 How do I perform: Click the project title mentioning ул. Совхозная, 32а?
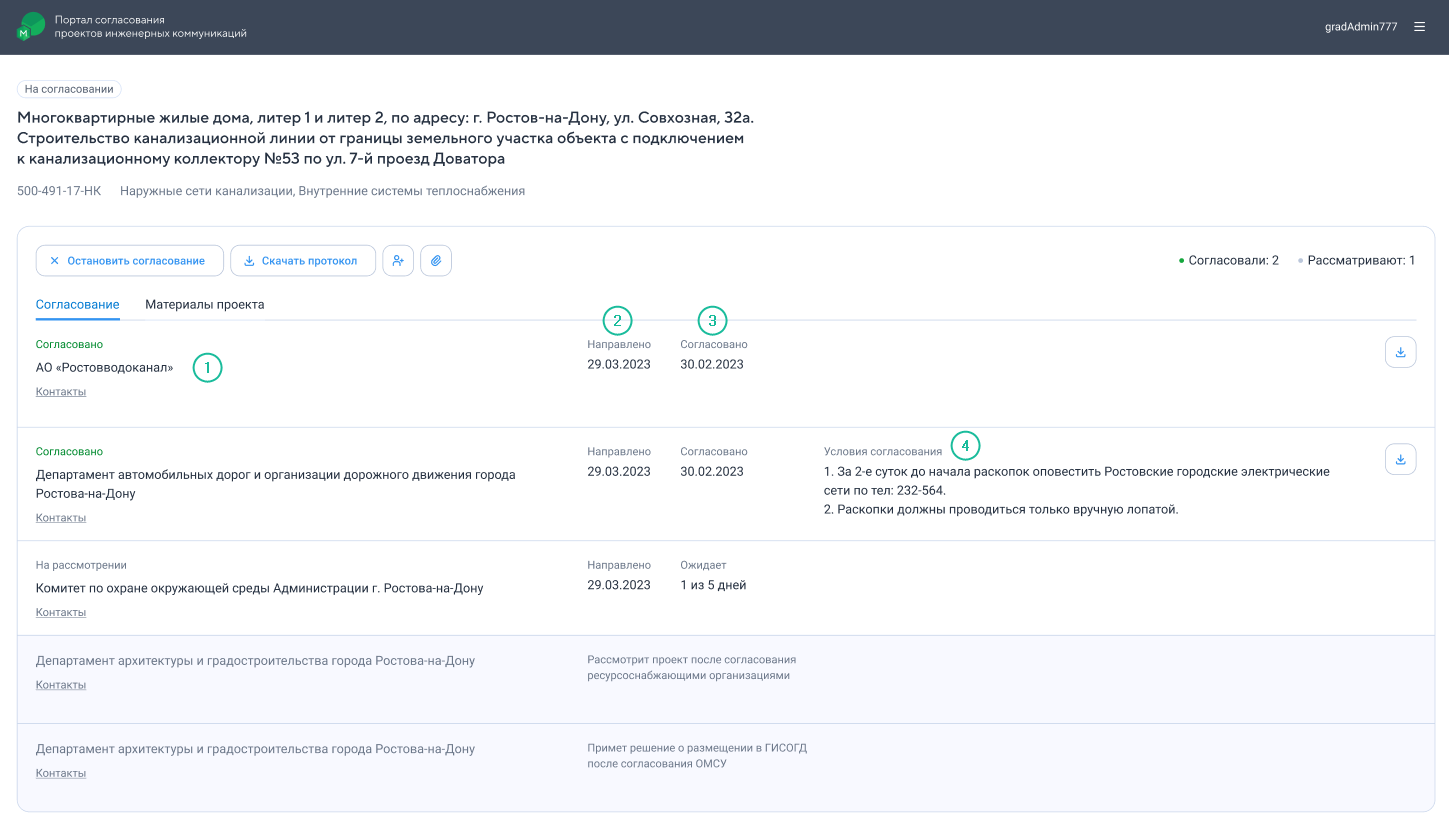(386, 138)
